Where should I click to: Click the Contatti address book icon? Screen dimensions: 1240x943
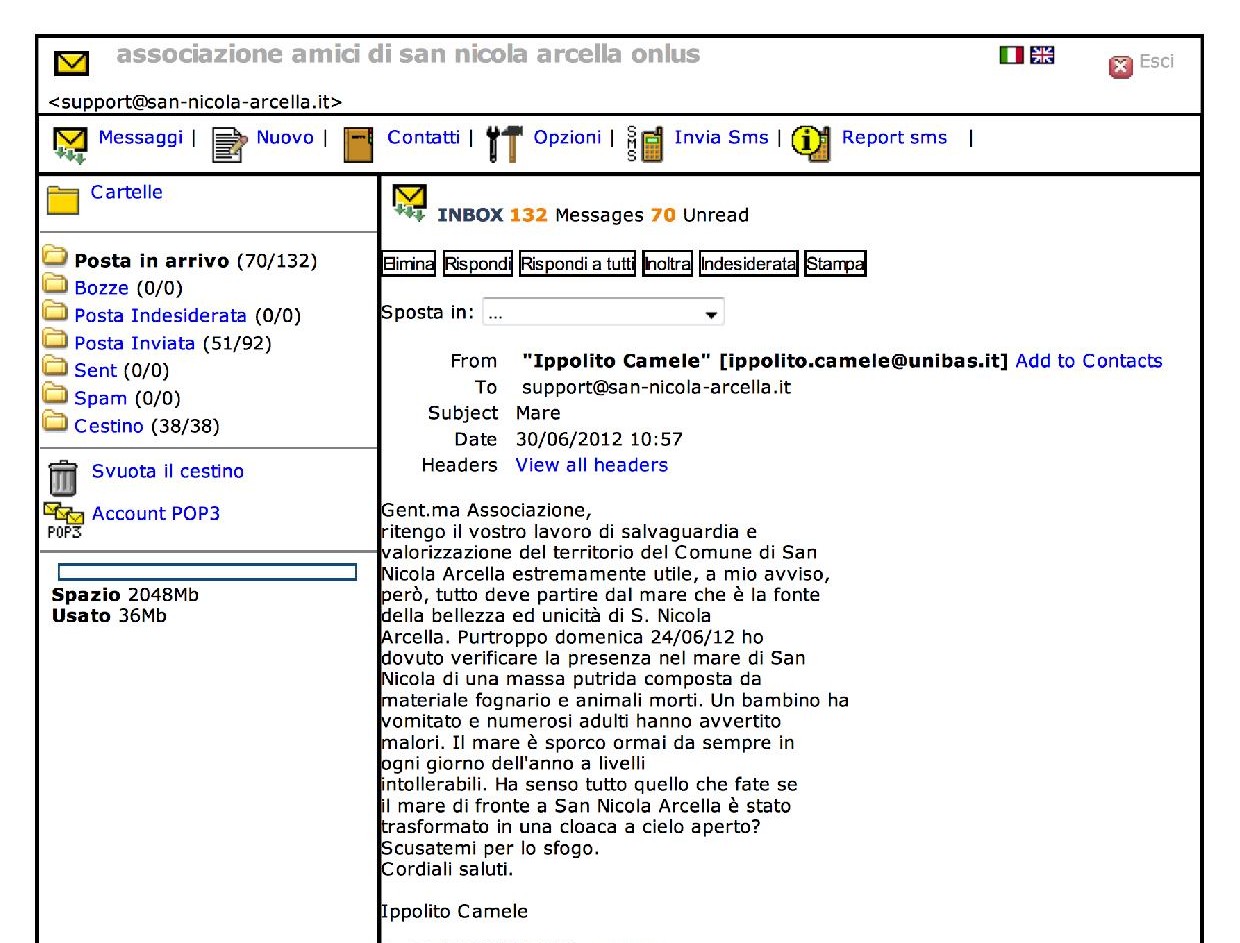click(x=358, y=144)
